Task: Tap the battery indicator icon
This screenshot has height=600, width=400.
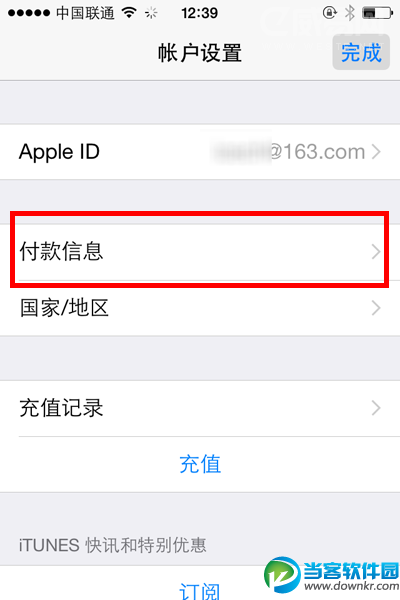Action: coord(377,13)
